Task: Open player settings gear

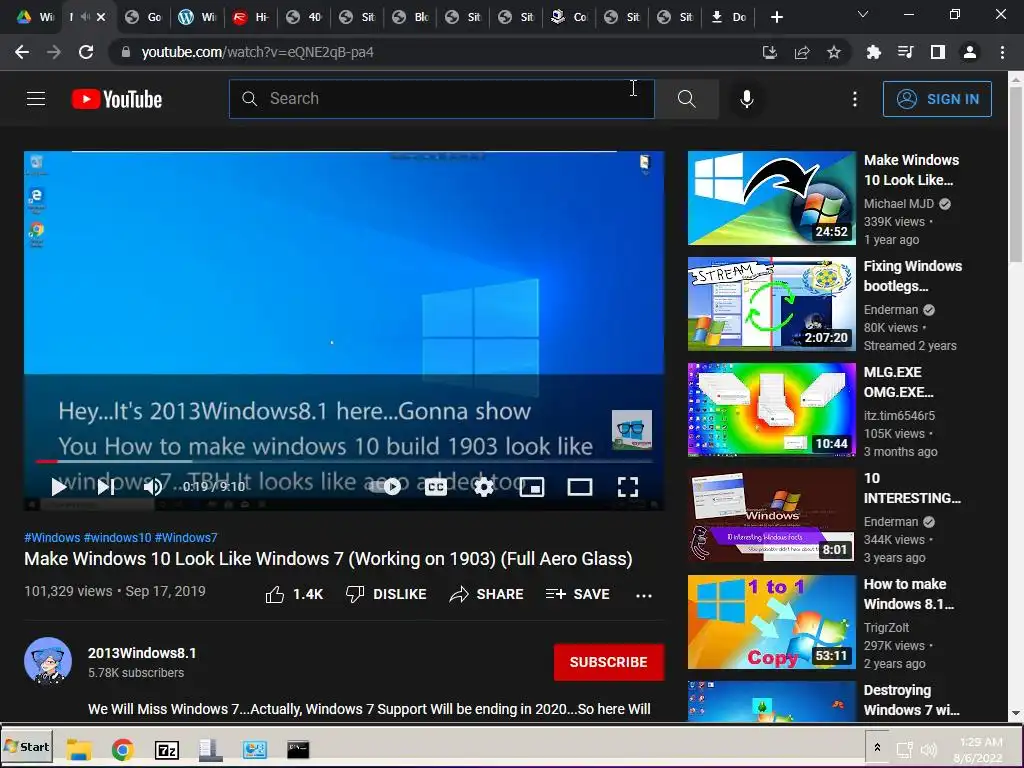Action: tap(483, 487)
